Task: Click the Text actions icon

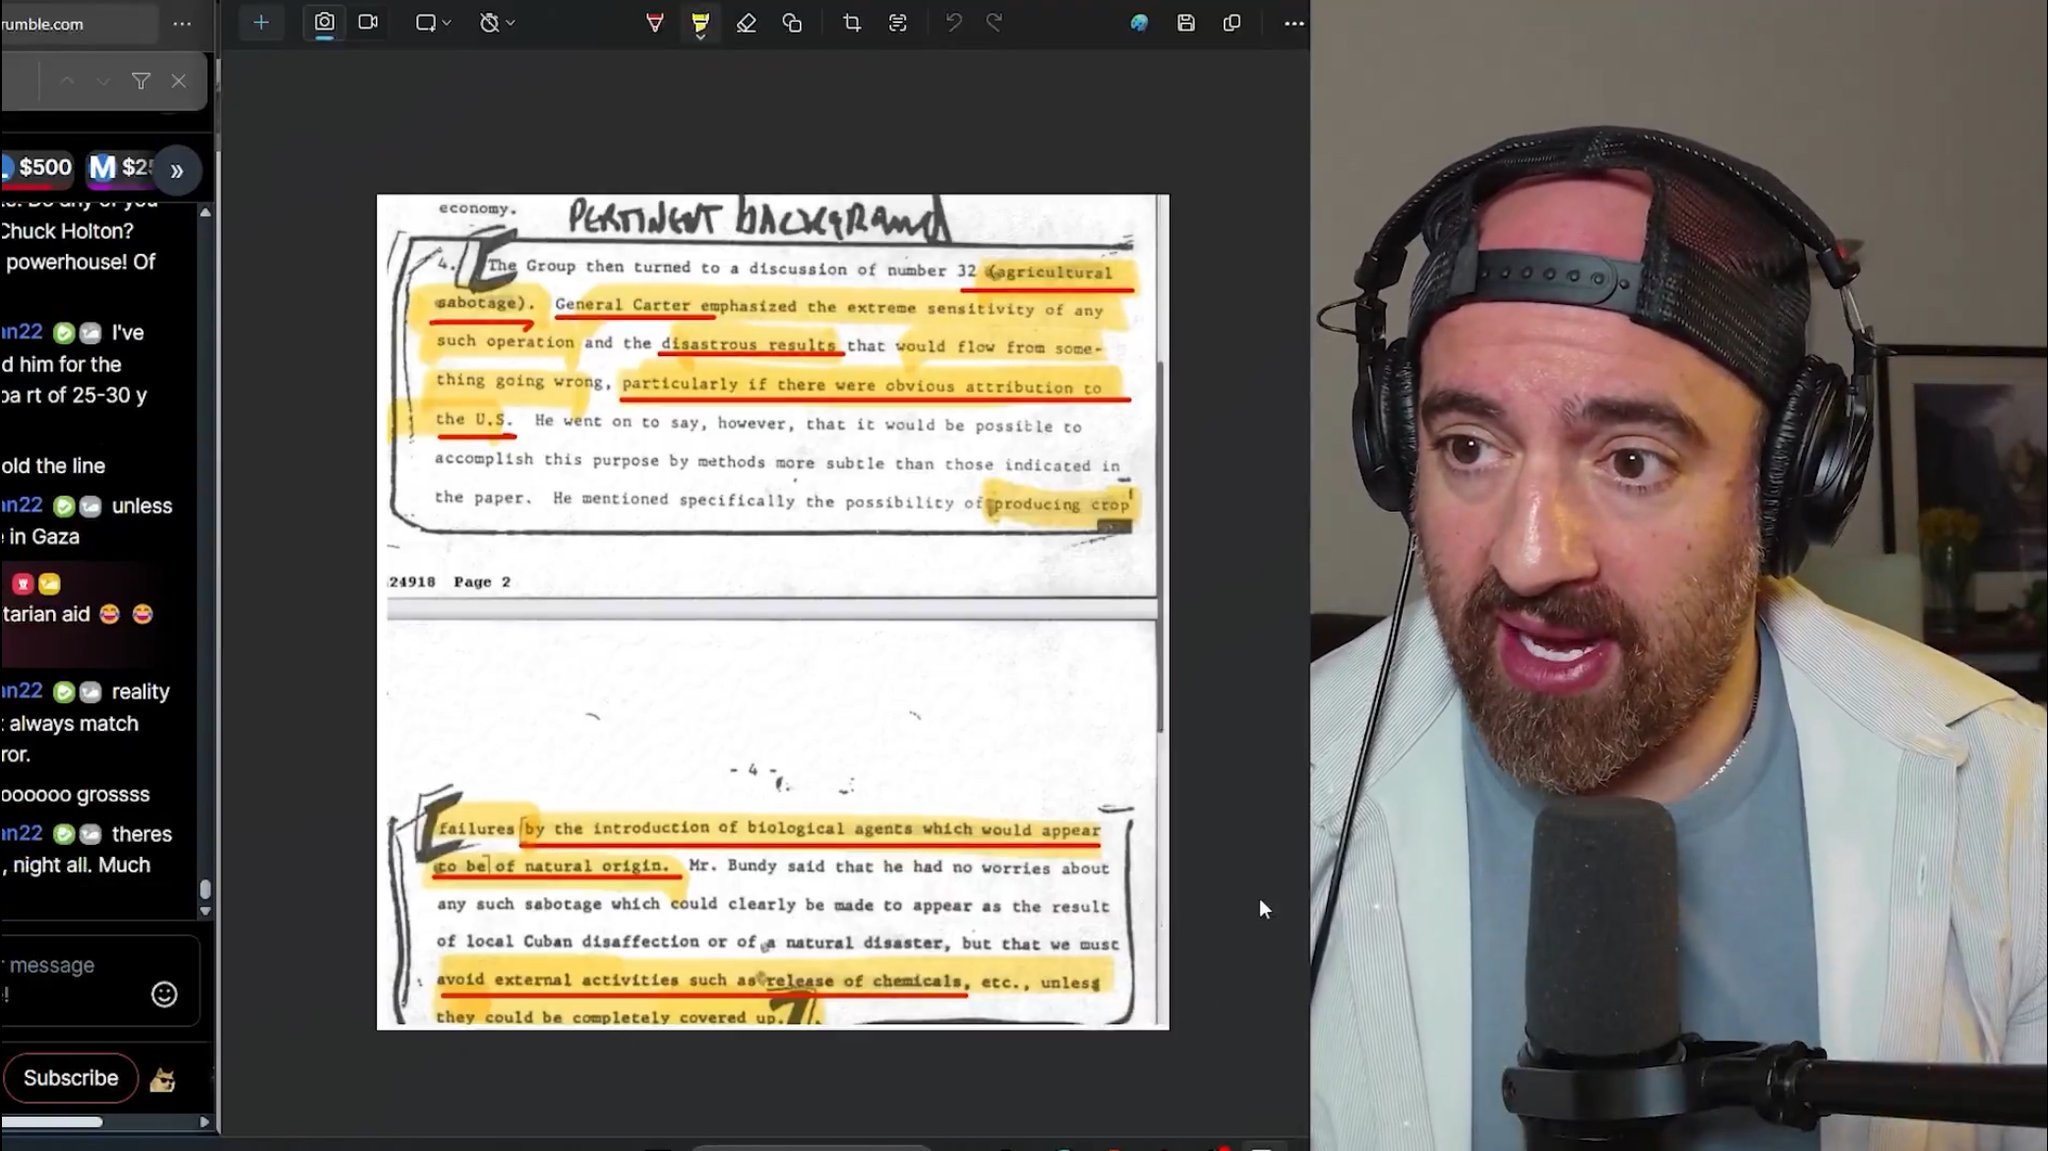Action: 898,22
